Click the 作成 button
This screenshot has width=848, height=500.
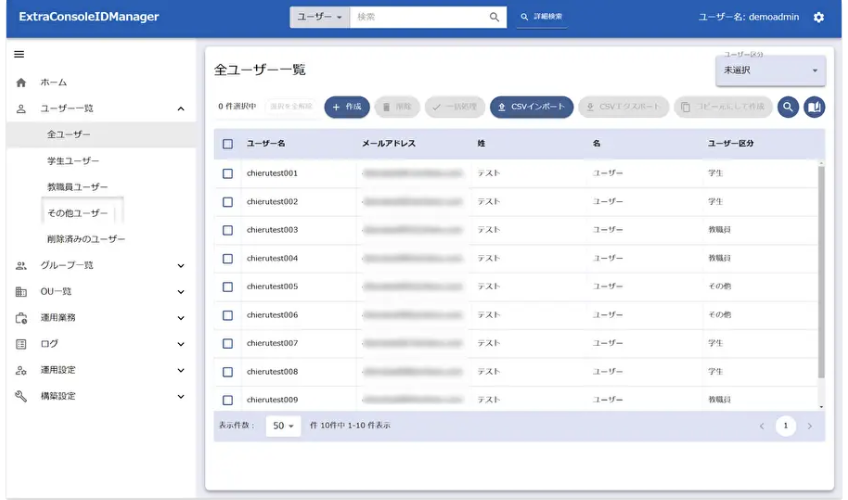pos(347,107)
